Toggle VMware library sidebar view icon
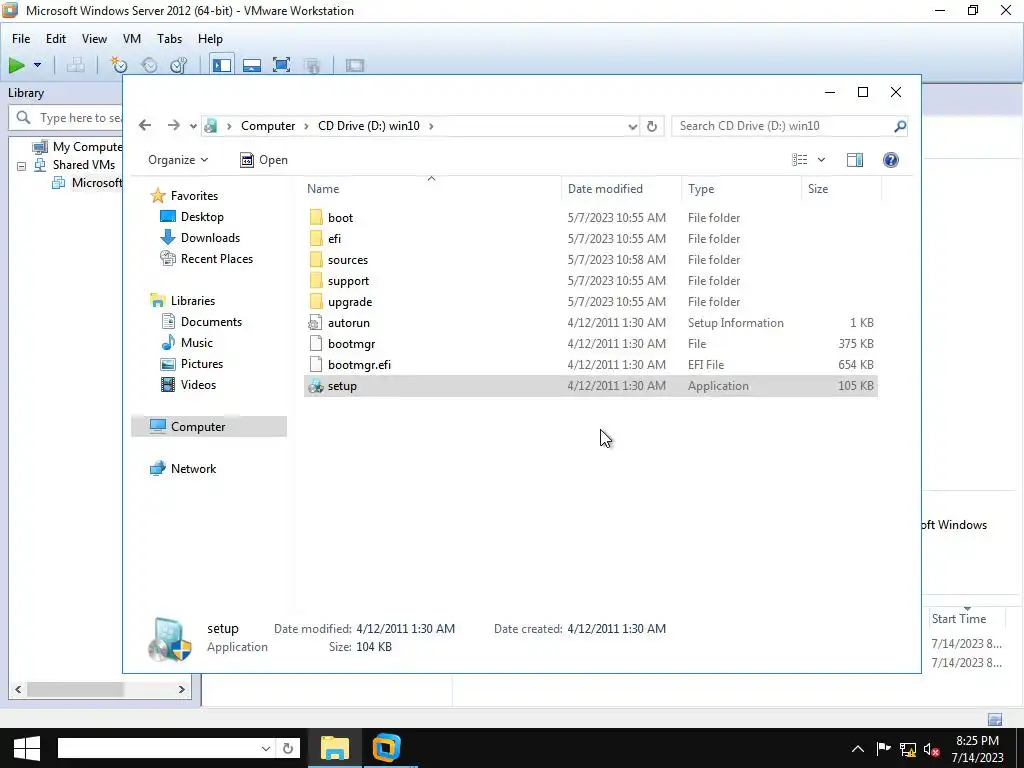The height and width of the screenshot is (768, 1024). [x=222, y=65]
